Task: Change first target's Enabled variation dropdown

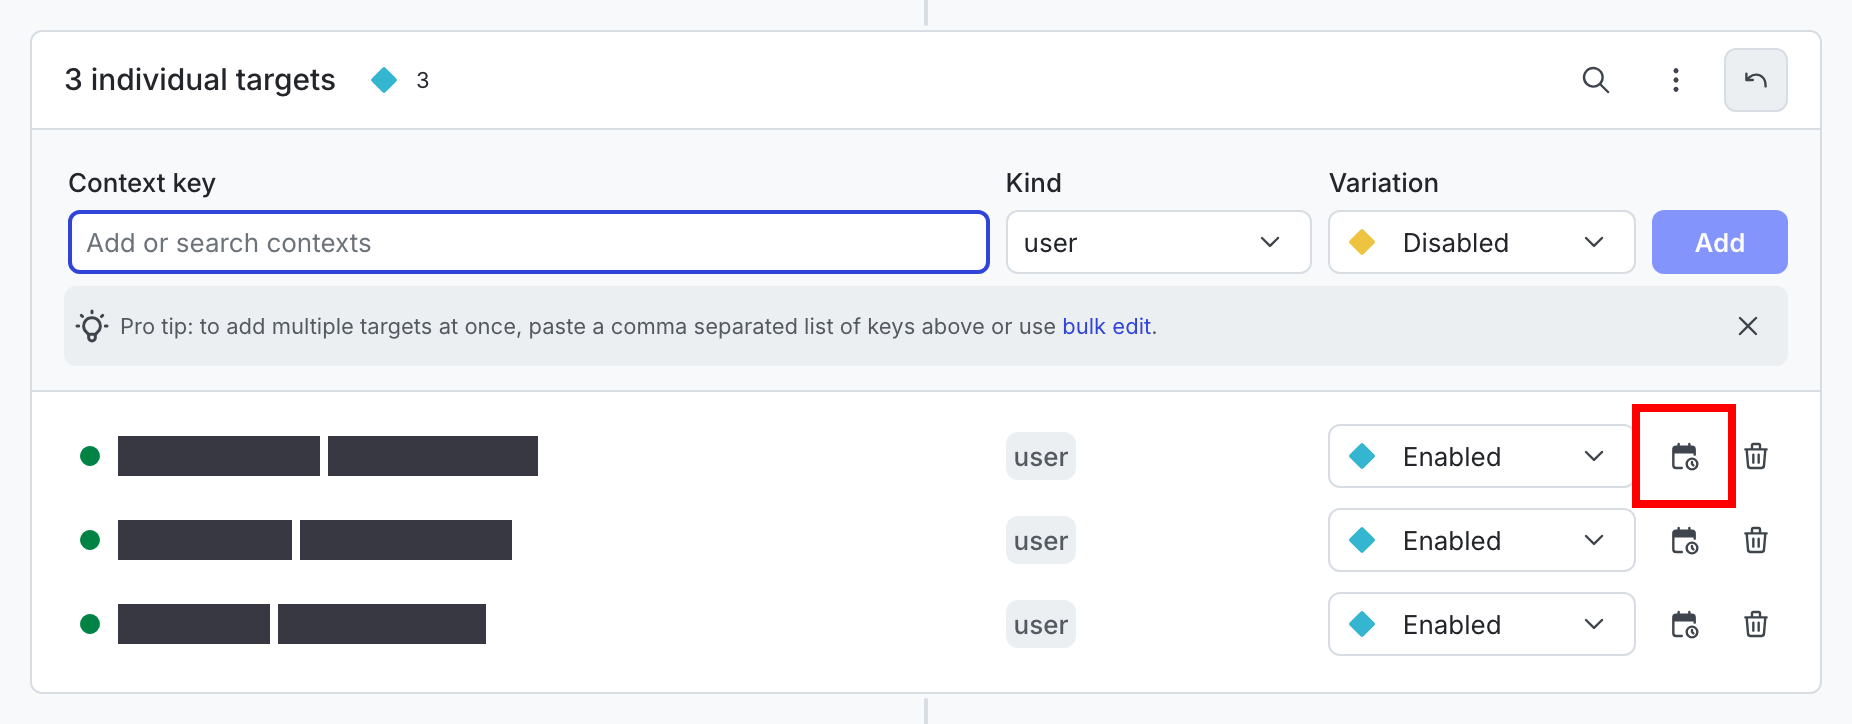Action: point(1480,457)
